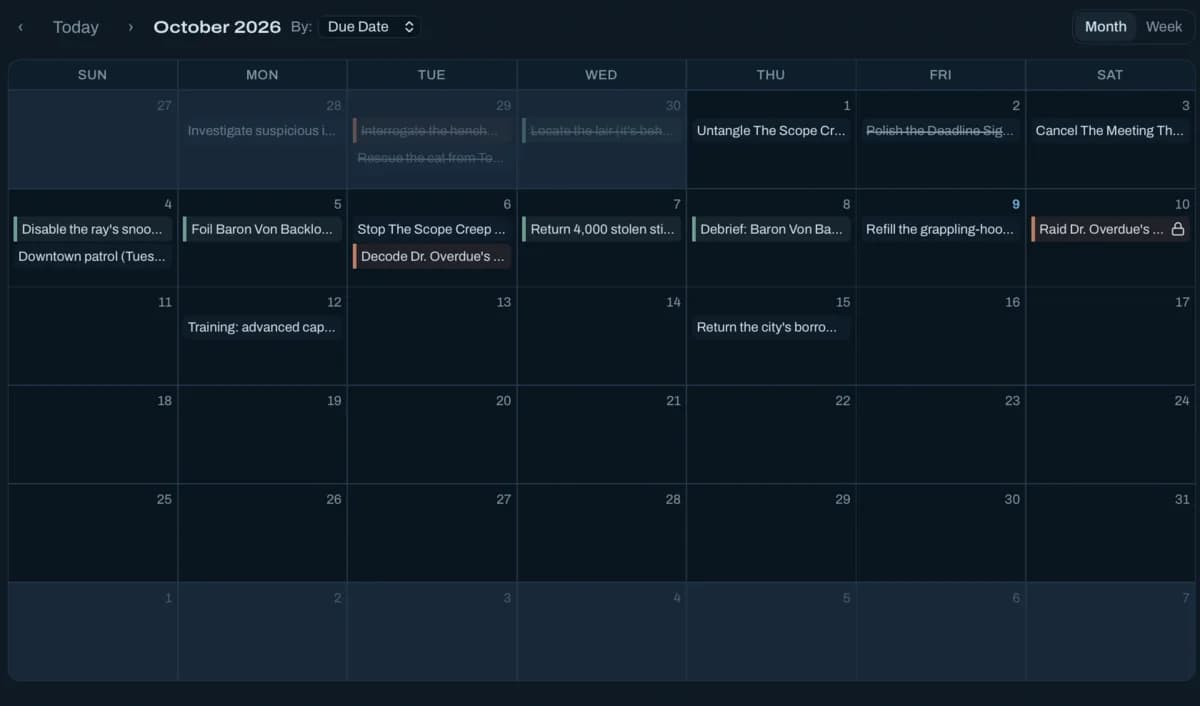
Task: Go to previous month with left chevron
Action: 21,27
